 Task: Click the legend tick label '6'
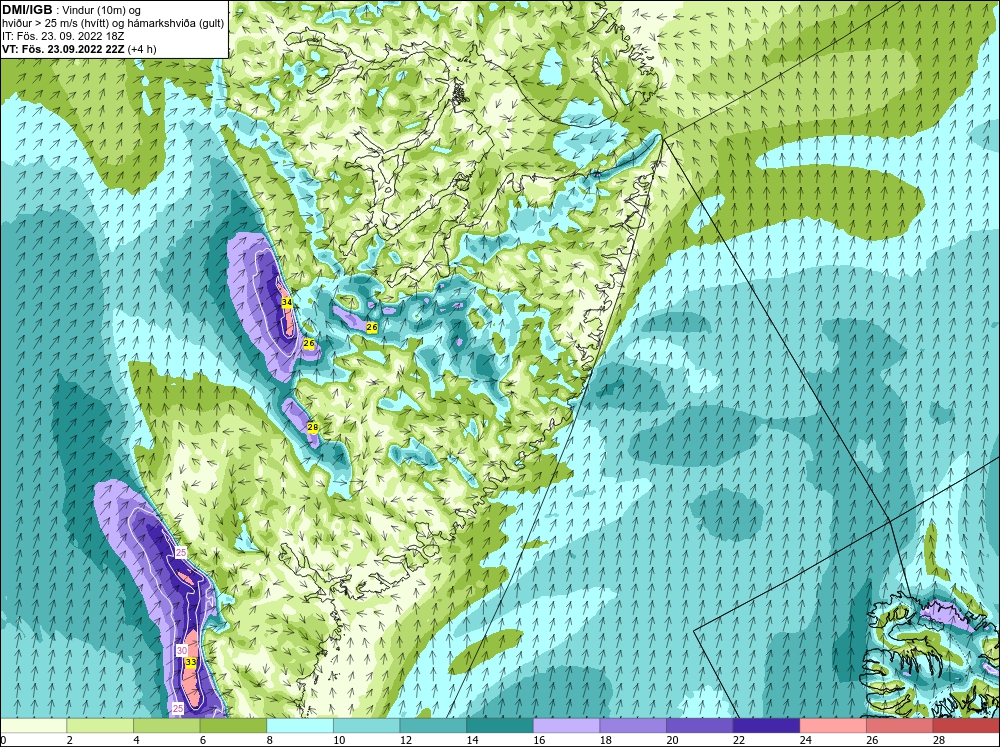(203, 740)
